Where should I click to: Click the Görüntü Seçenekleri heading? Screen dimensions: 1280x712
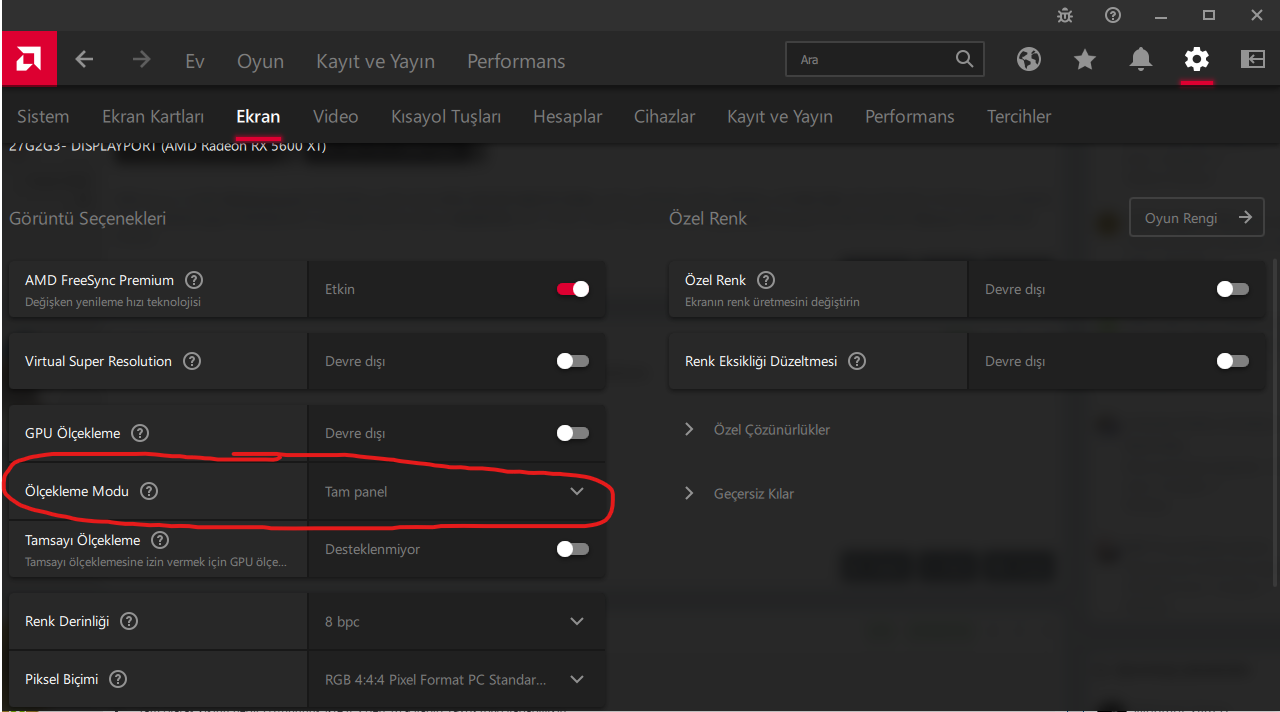[88, 218]
